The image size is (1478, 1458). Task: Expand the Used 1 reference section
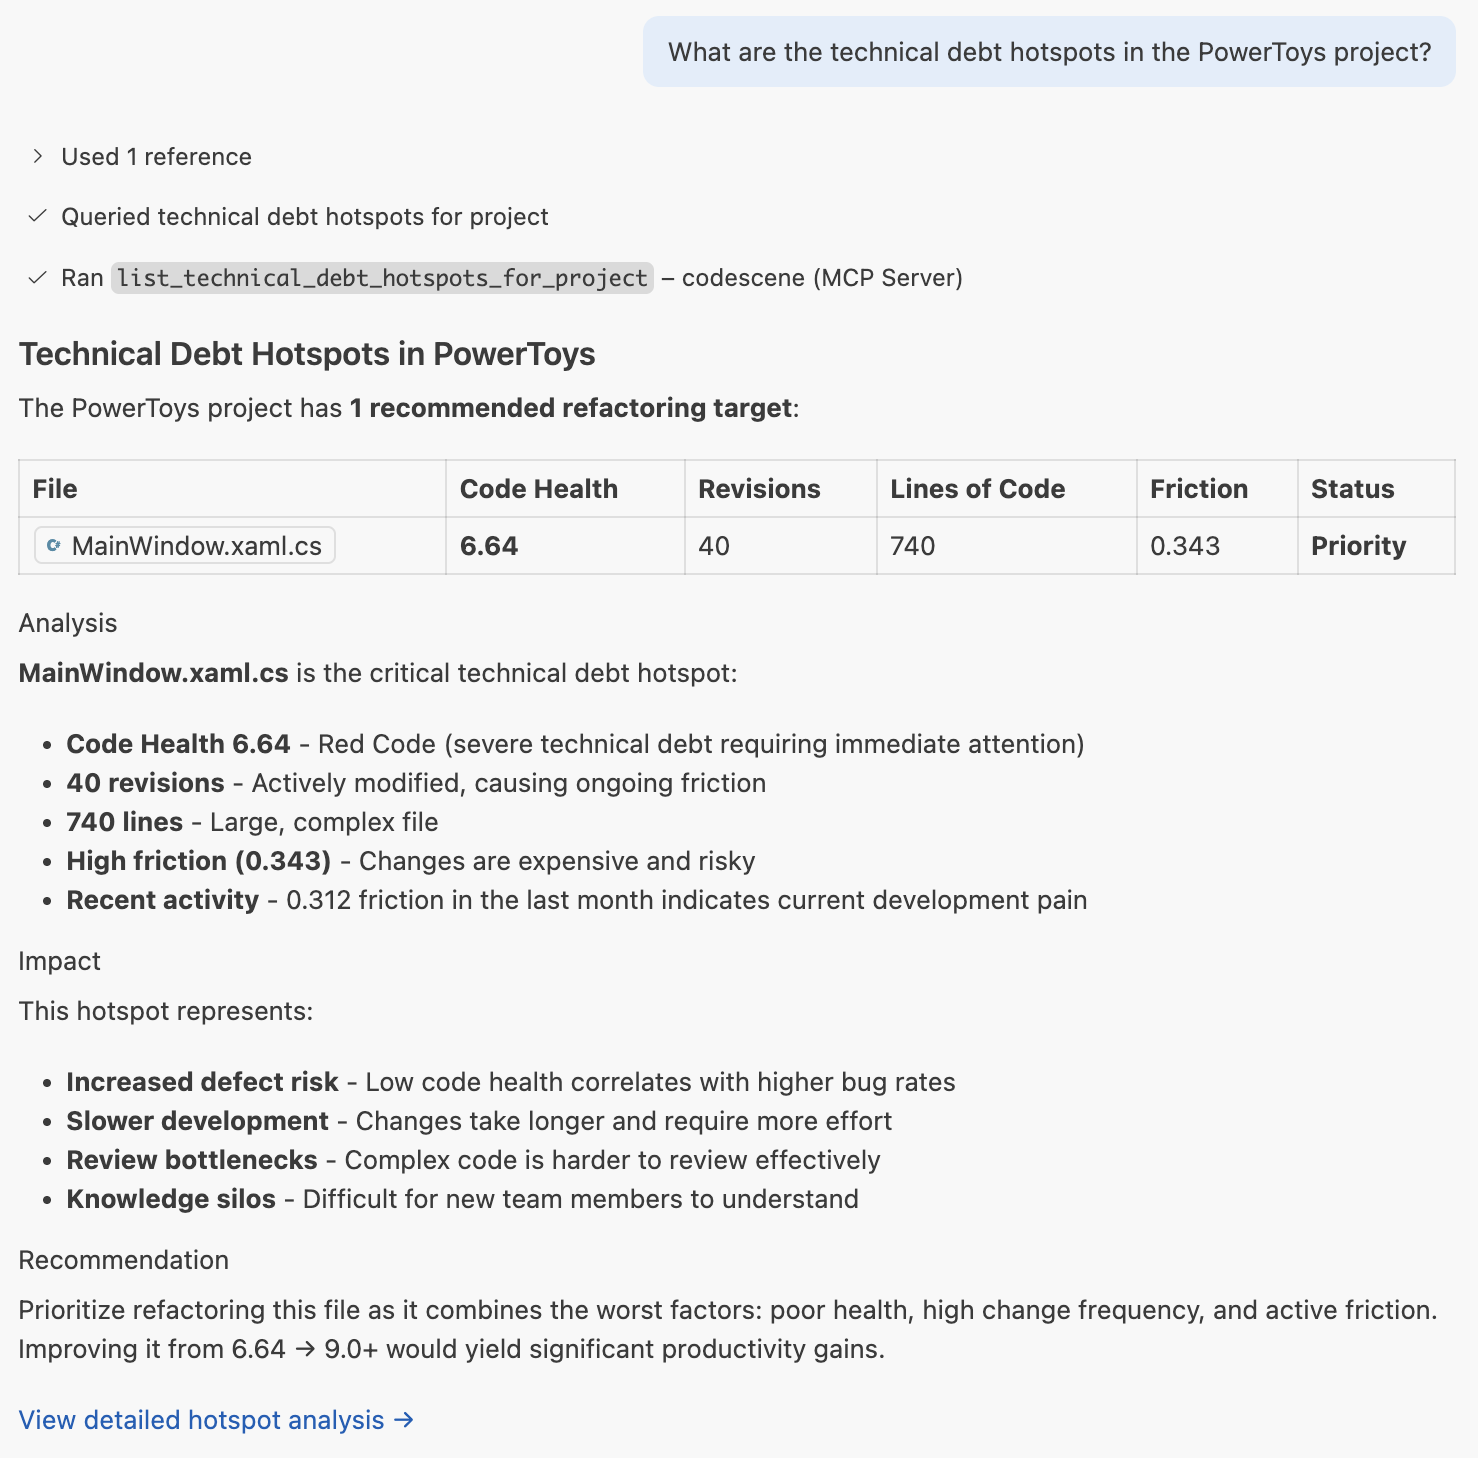156,156
